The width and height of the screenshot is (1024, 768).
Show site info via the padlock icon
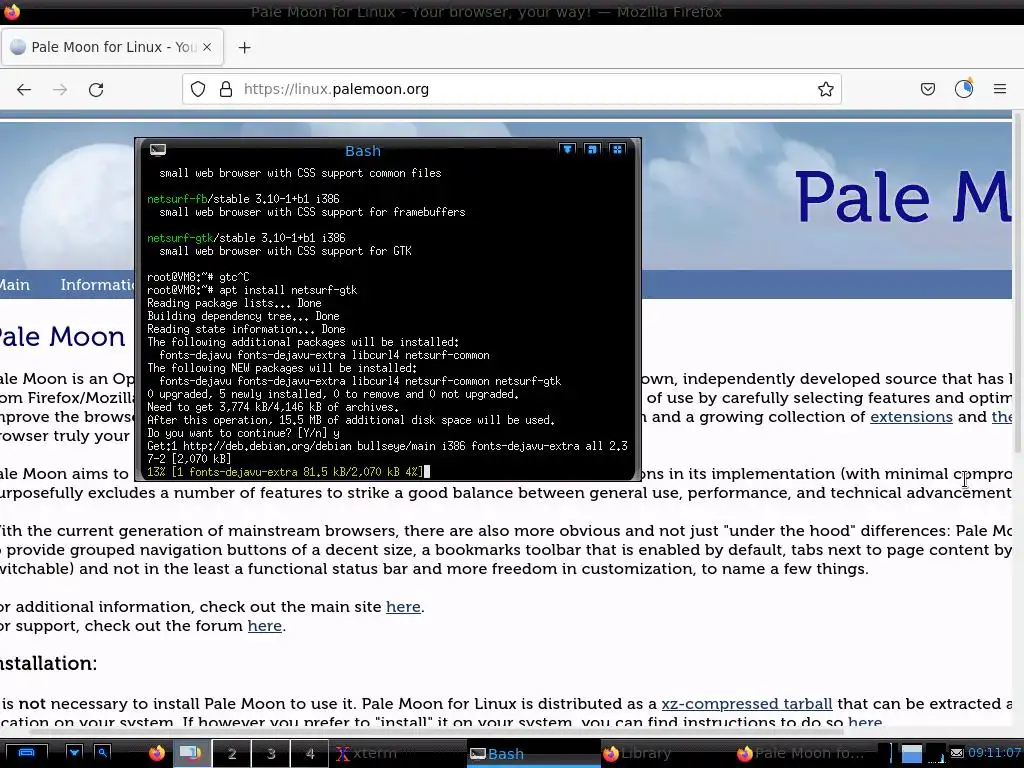tap(226, 89)
